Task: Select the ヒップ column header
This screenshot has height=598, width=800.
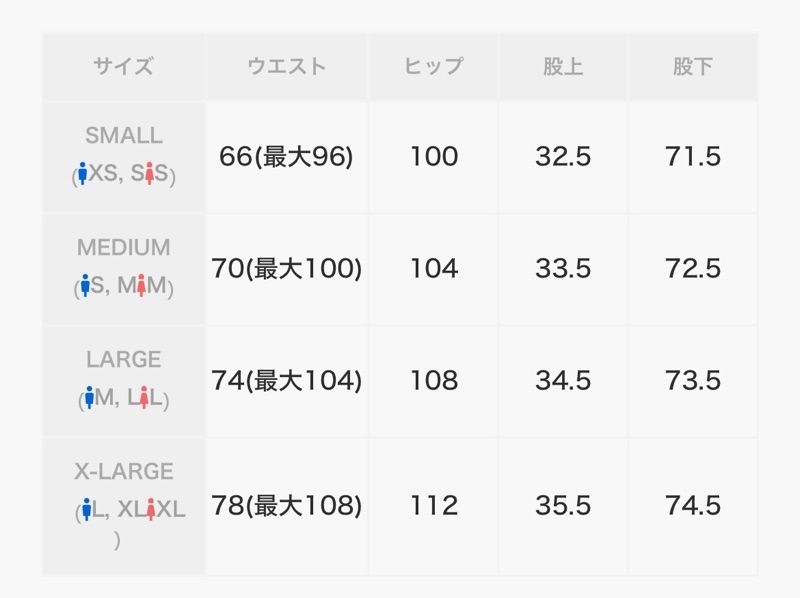Action: [x=434, y=66]
